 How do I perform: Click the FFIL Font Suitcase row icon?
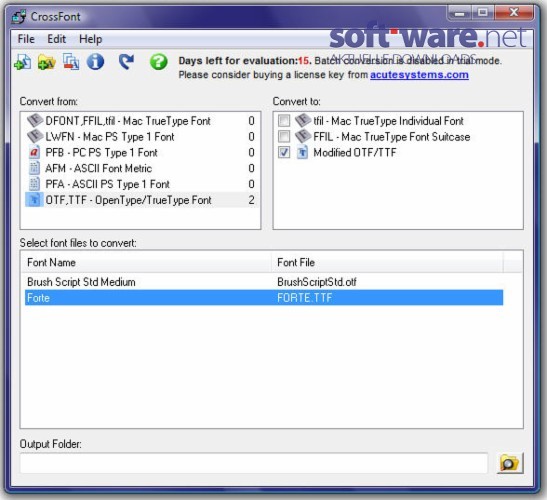pyautogui.click(x=302, y=136)
